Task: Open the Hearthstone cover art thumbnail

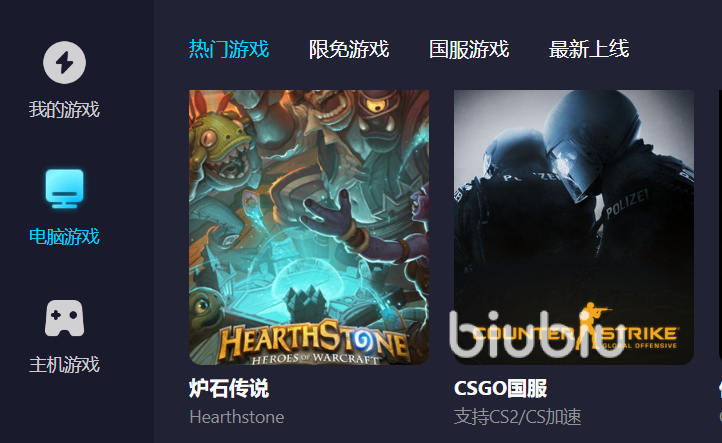Action: [x=309, y=227]
